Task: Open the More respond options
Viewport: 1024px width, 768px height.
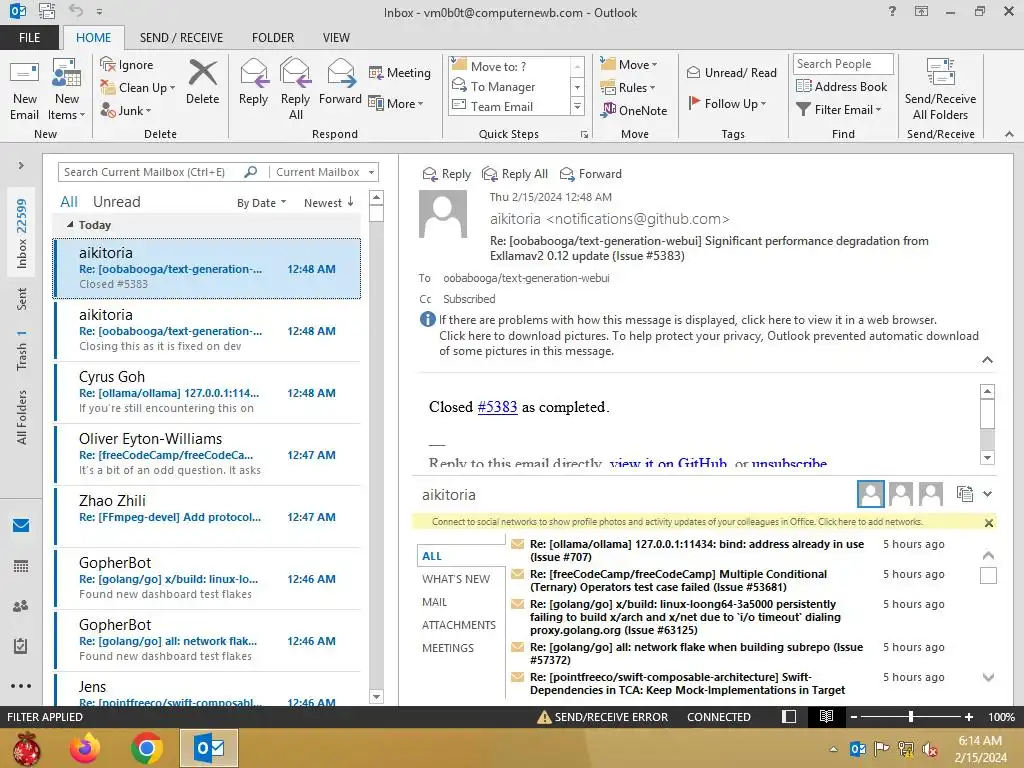Action: pyautogui.click(x=396, y=103)
